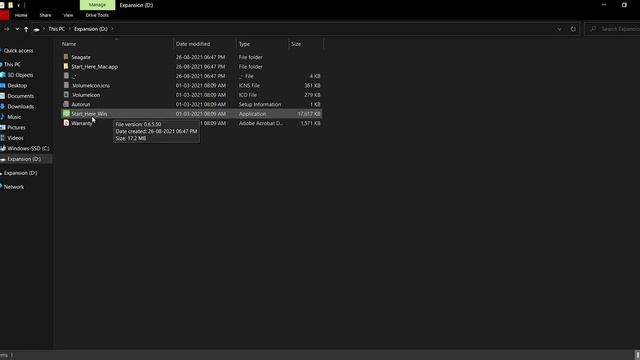Click the Start_Here_Mac.app name
This screenshot has width=640, height=360.
click(94, 67)
